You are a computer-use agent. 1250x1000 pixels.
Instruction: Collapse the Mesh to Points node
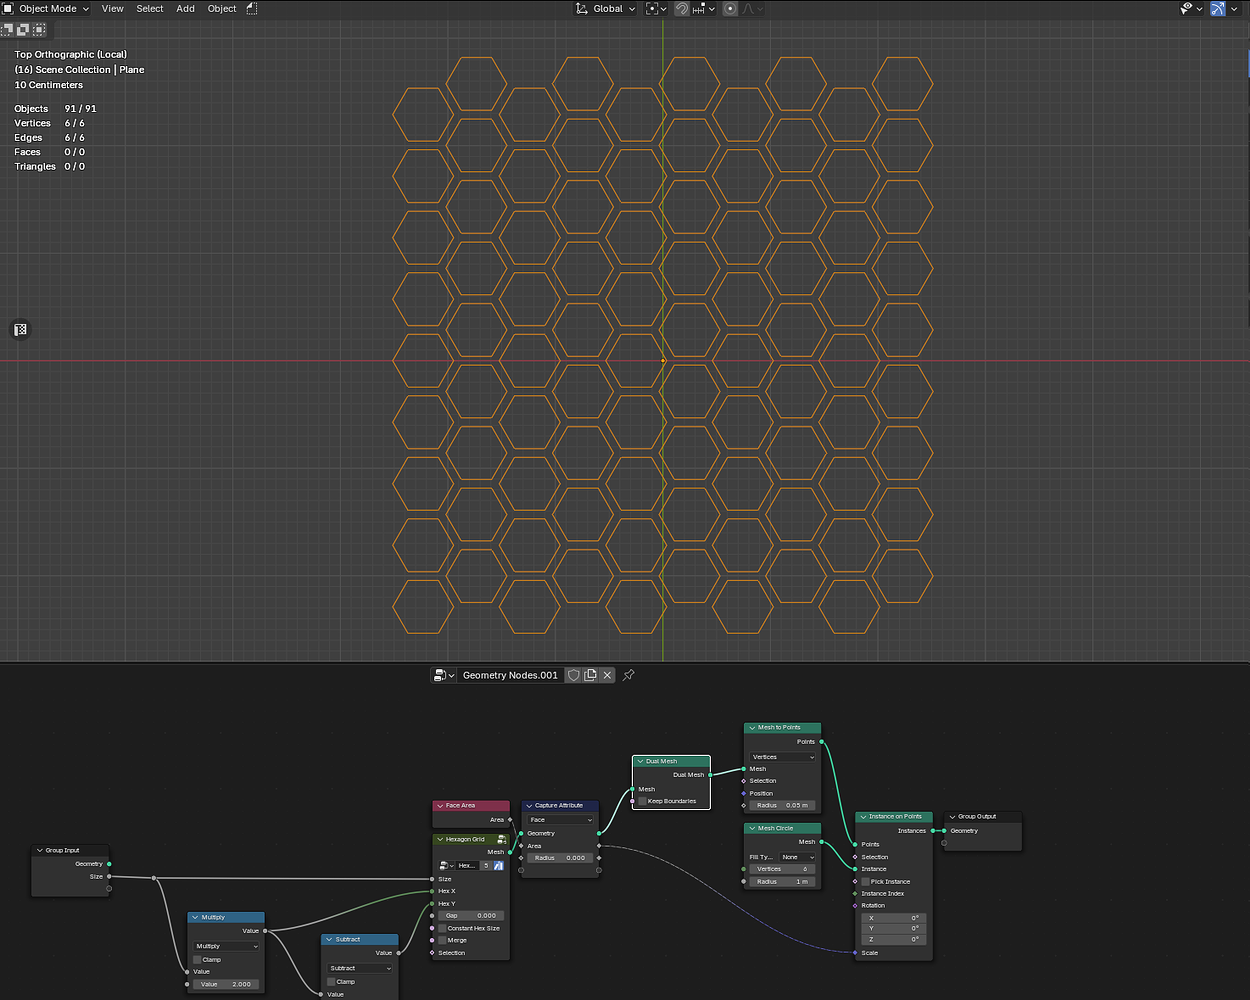[x=752, y=727]
